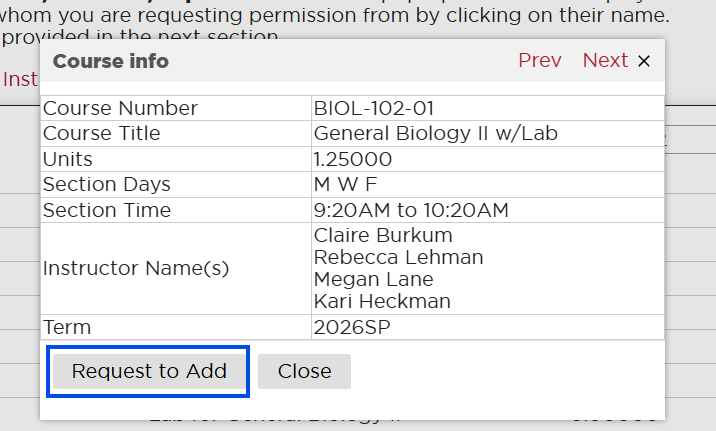This screenshot has height=431, width=716.
Task: Click the Course Number row label
Action: coord(120,108)
